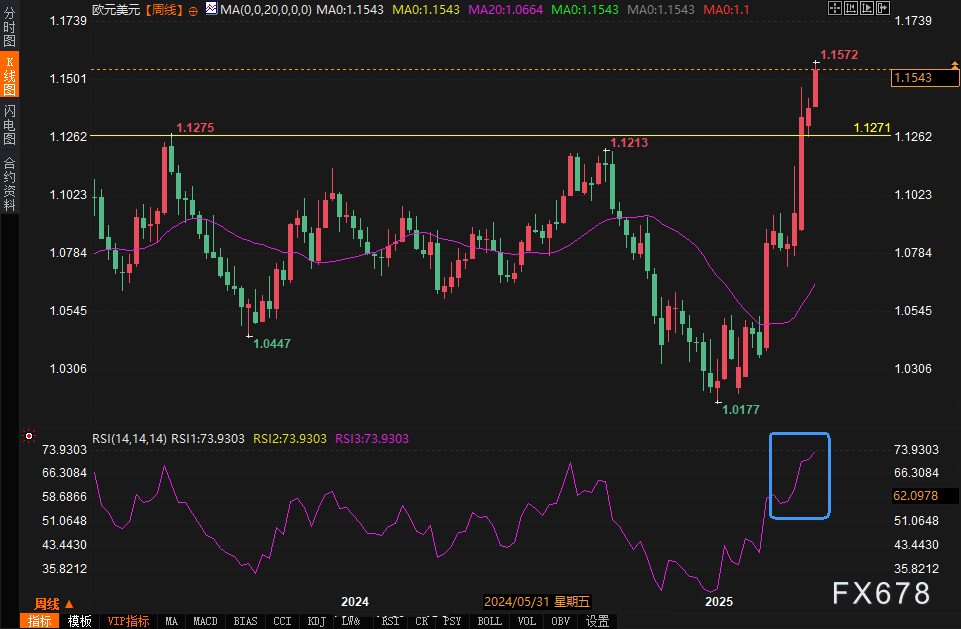Click the second window icon at top right
Screen dimensions: 961x629
(x=851, y=8)
